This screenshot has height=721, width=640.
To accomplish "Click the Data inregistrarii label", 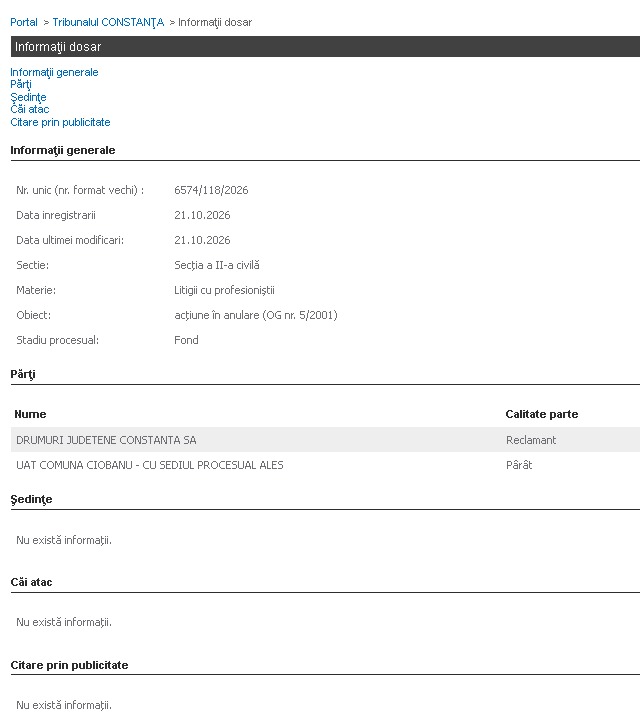I will [x=56, y=215].
